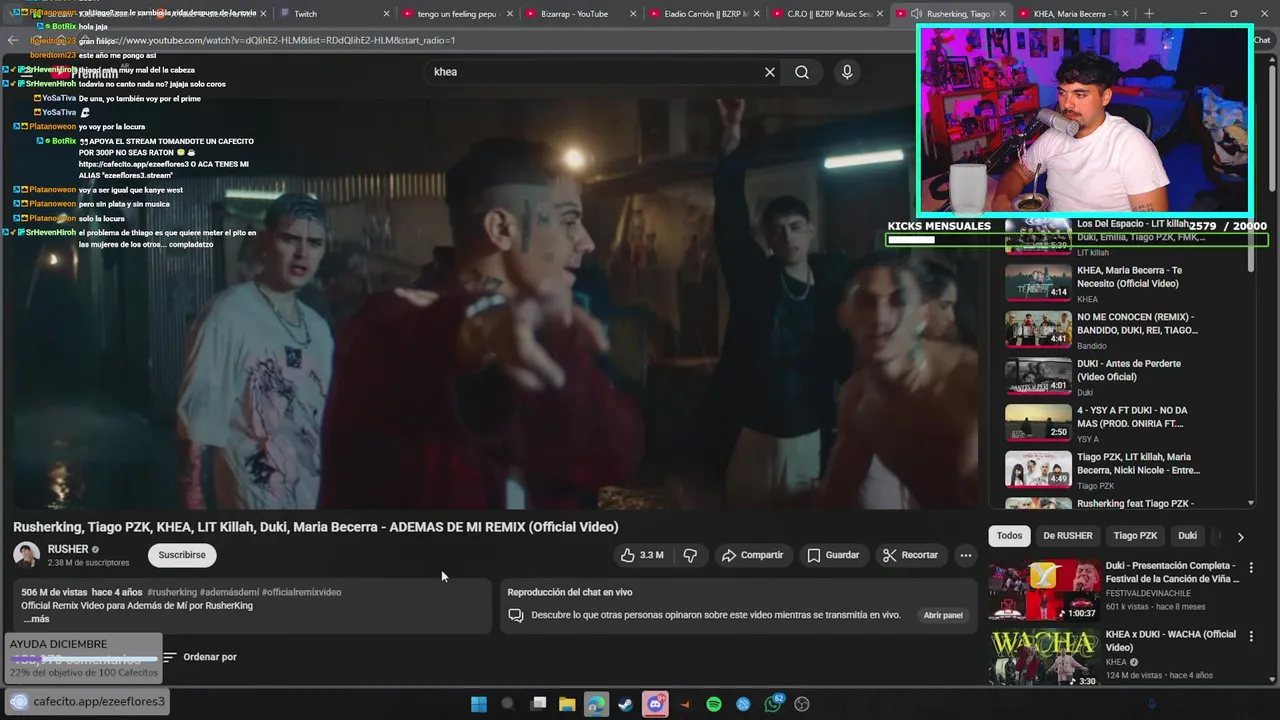This screenshot has height=720, width=1280.
Task: Select the Duki filter chip
Action: 1187,536
